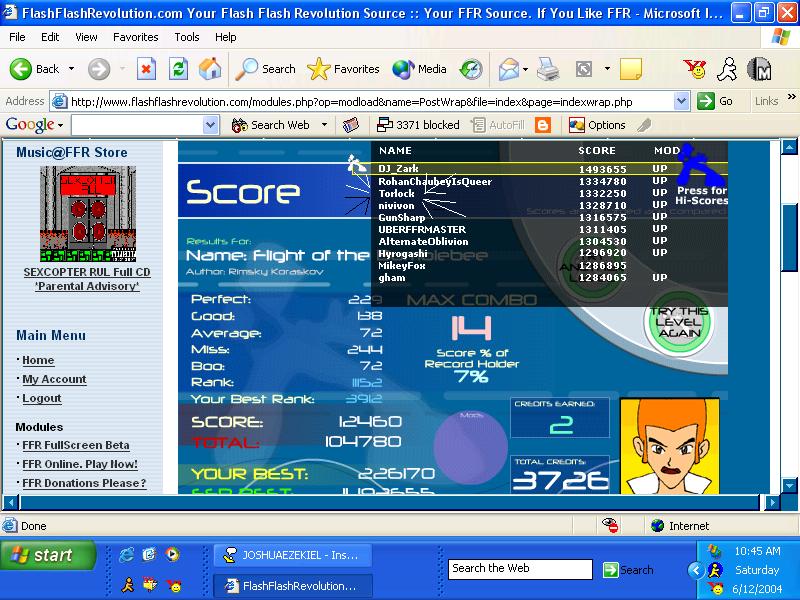Open Yahoo Messenger icon in toolbar
800x600 pixels.
[x=695, y=69]
